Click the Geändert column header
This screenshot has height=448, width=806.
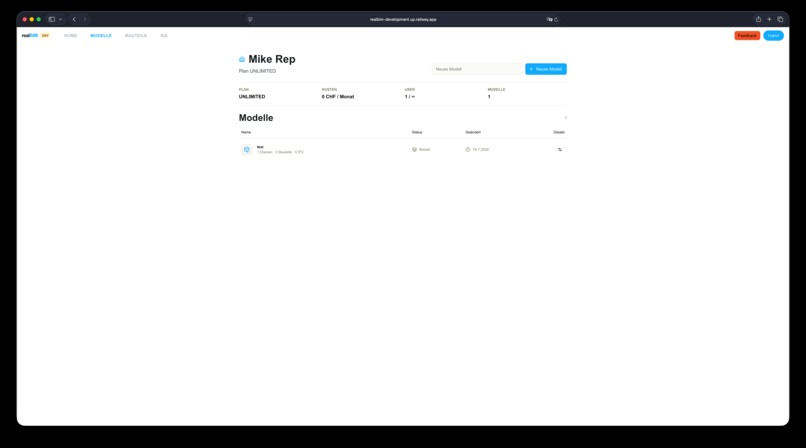tap(473, 132)
